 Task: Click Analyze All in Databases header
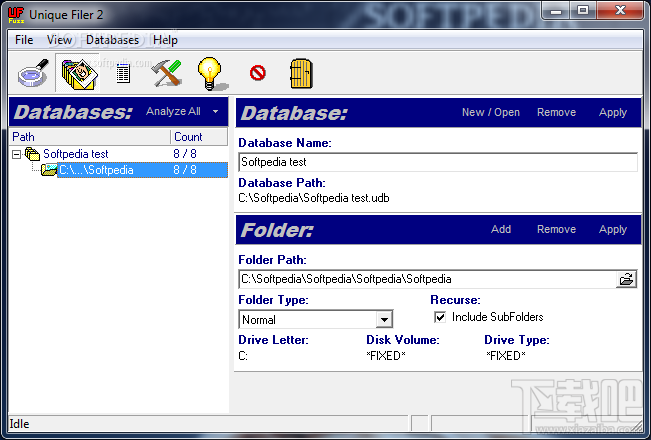[x=173, y=111]
